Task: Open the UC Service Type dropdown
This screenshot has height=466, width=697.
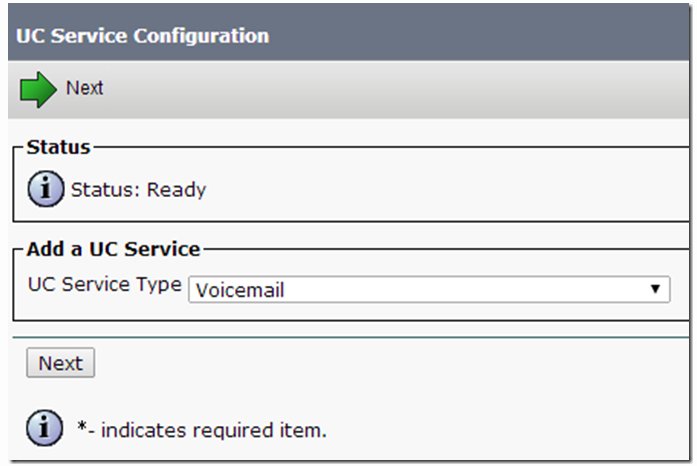Action: point(429,289)
